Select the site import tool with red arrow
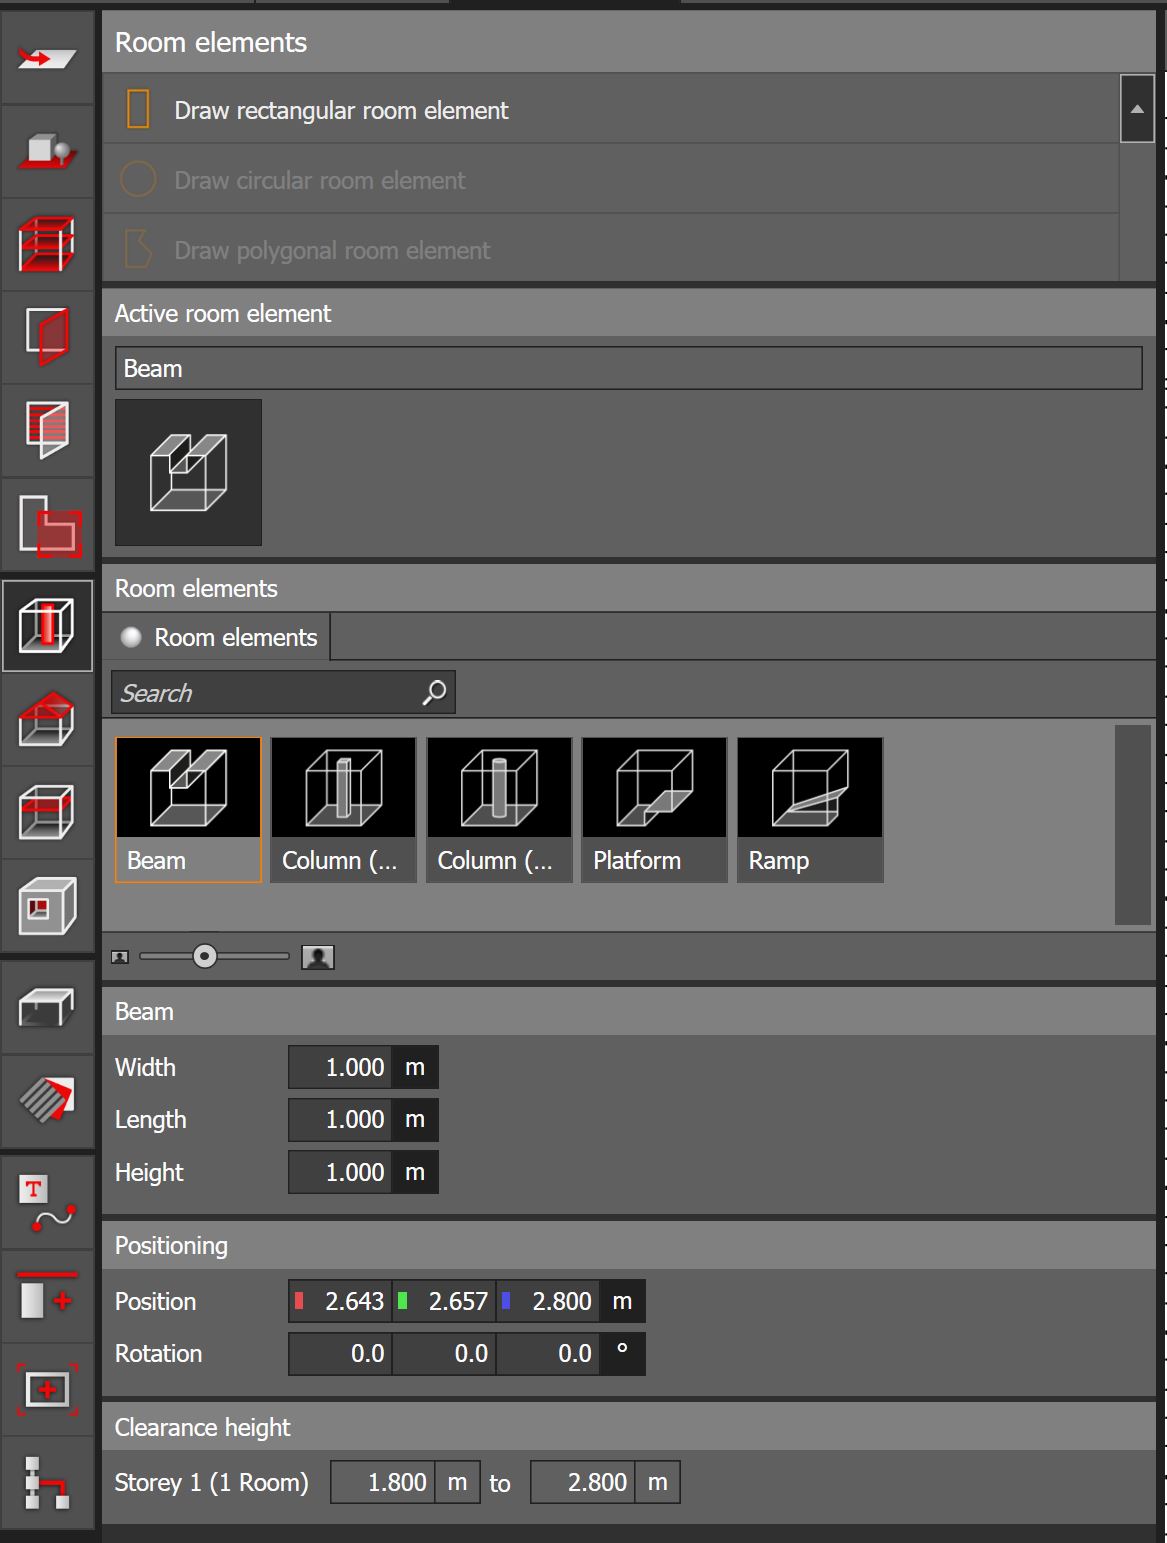1167x1543 pixels. (x=47, y=59)
